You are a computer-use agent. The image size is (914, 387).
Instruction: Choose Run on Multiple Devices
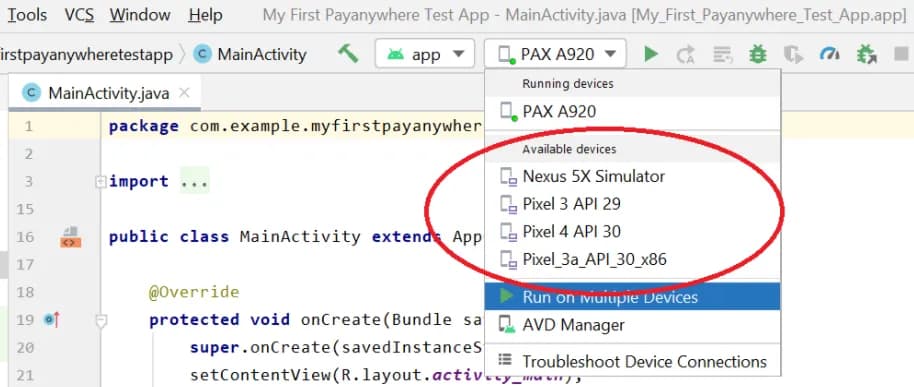(632, 297)
